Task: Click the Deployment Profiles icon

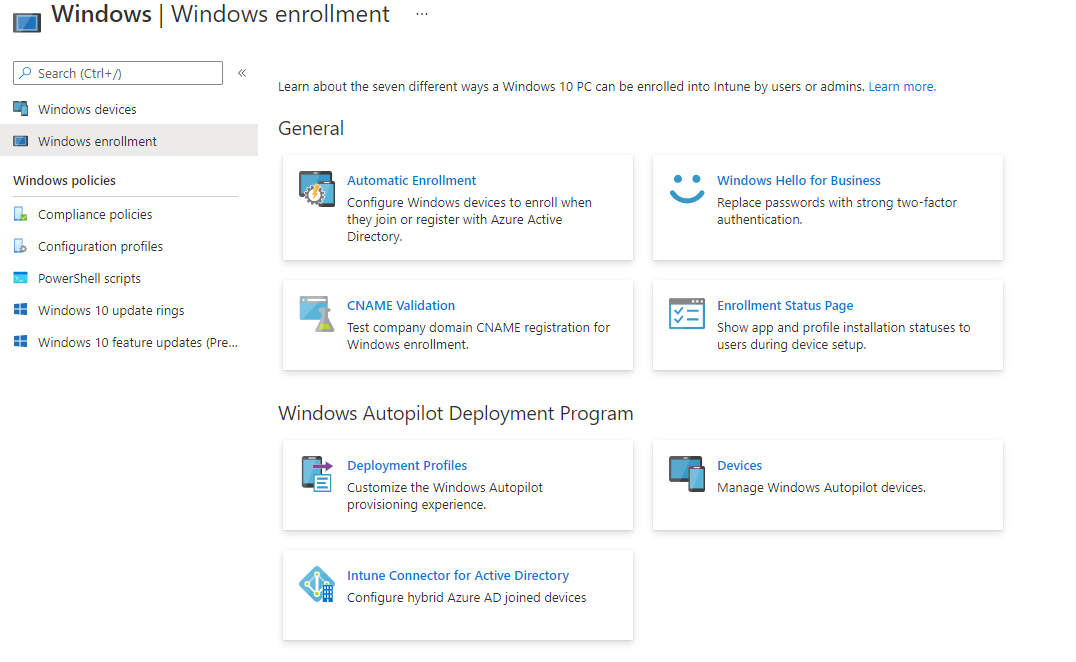Action: click(317, 474)
